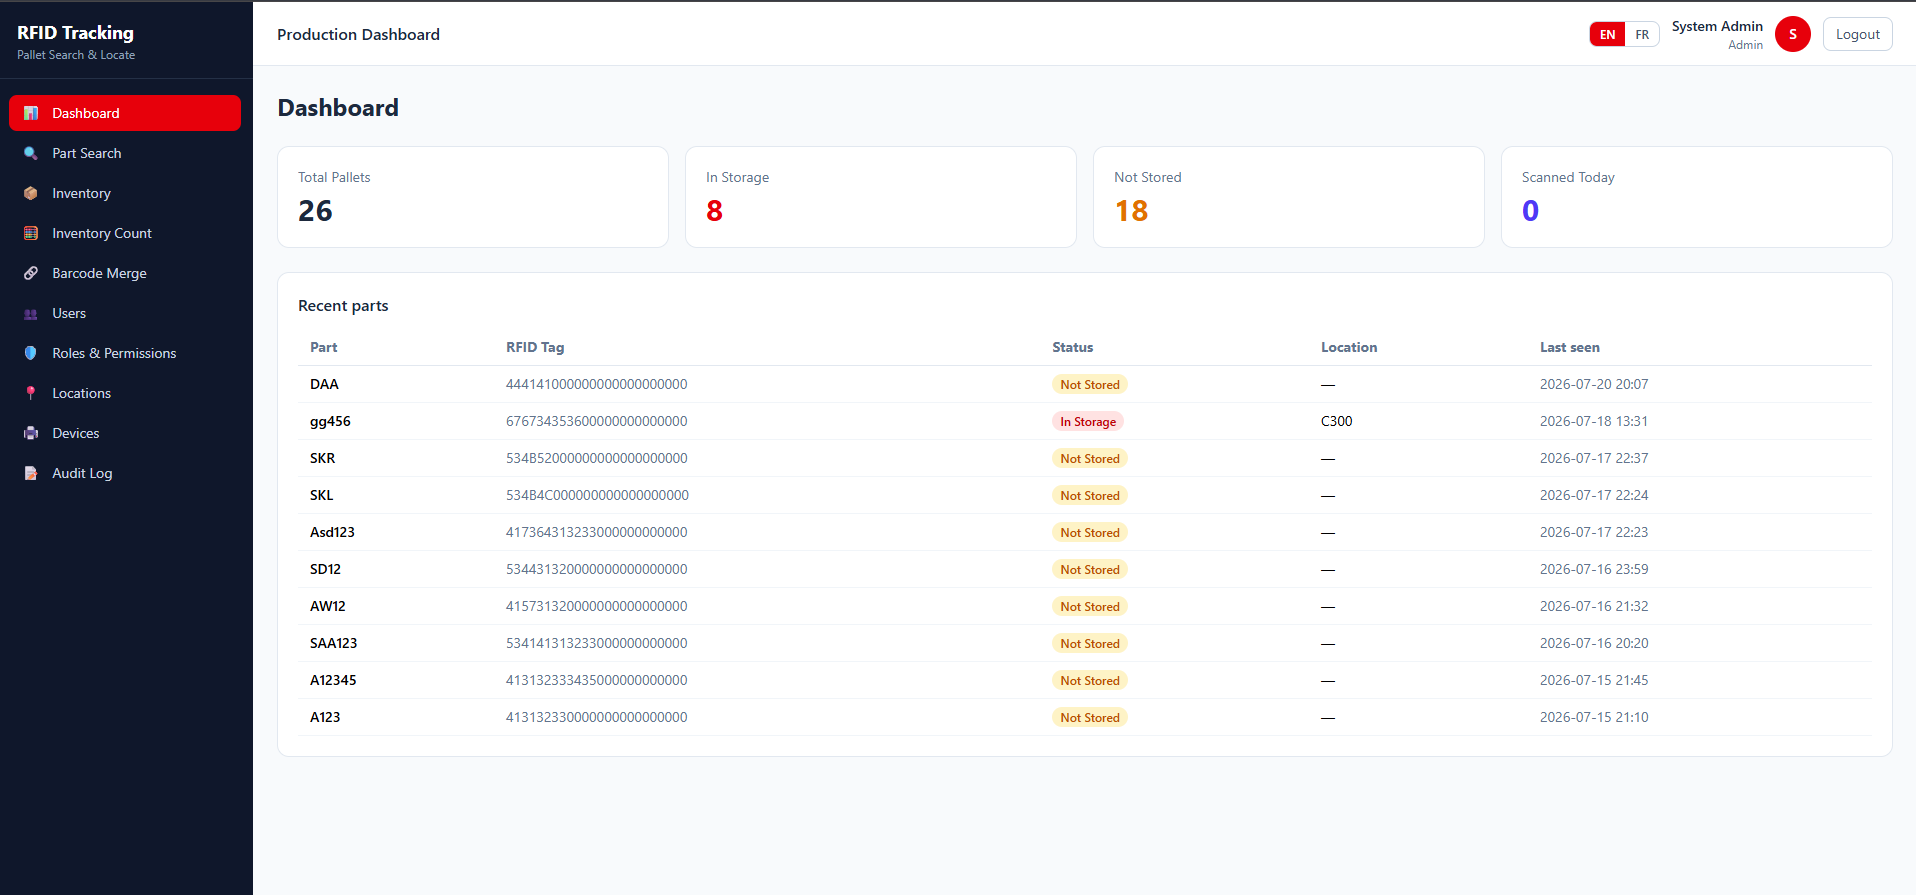Open Inventory Count from sidebar
The width and height of the screenshot is (1916, 895).
pos(125,233)
